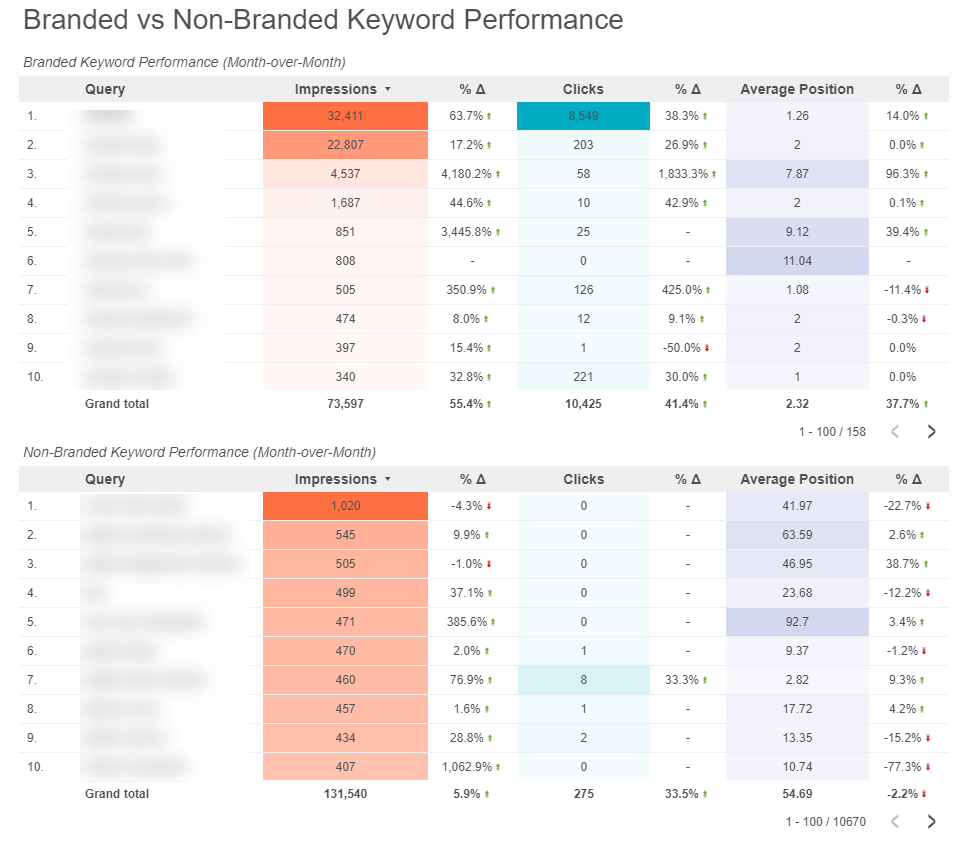Image resolution: width=958 pixels, height=845 pixels.
Task: Go to previous page of Branded table
Action: point(895,432)
